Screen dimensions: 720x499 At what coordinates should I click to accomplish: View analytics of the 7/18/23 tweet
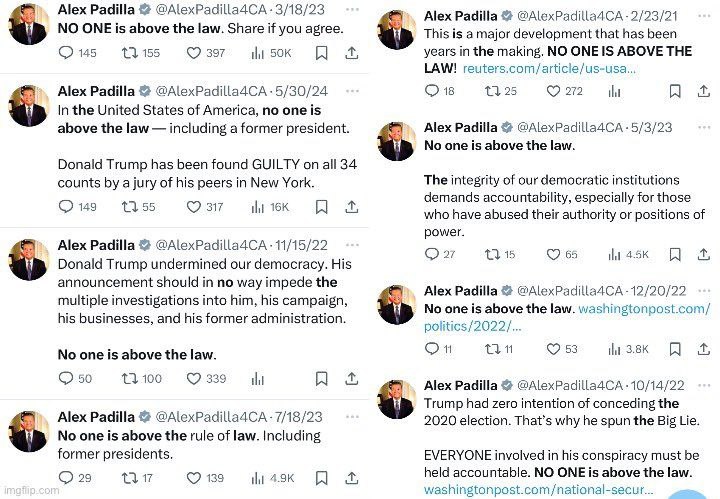pos(258,479)
